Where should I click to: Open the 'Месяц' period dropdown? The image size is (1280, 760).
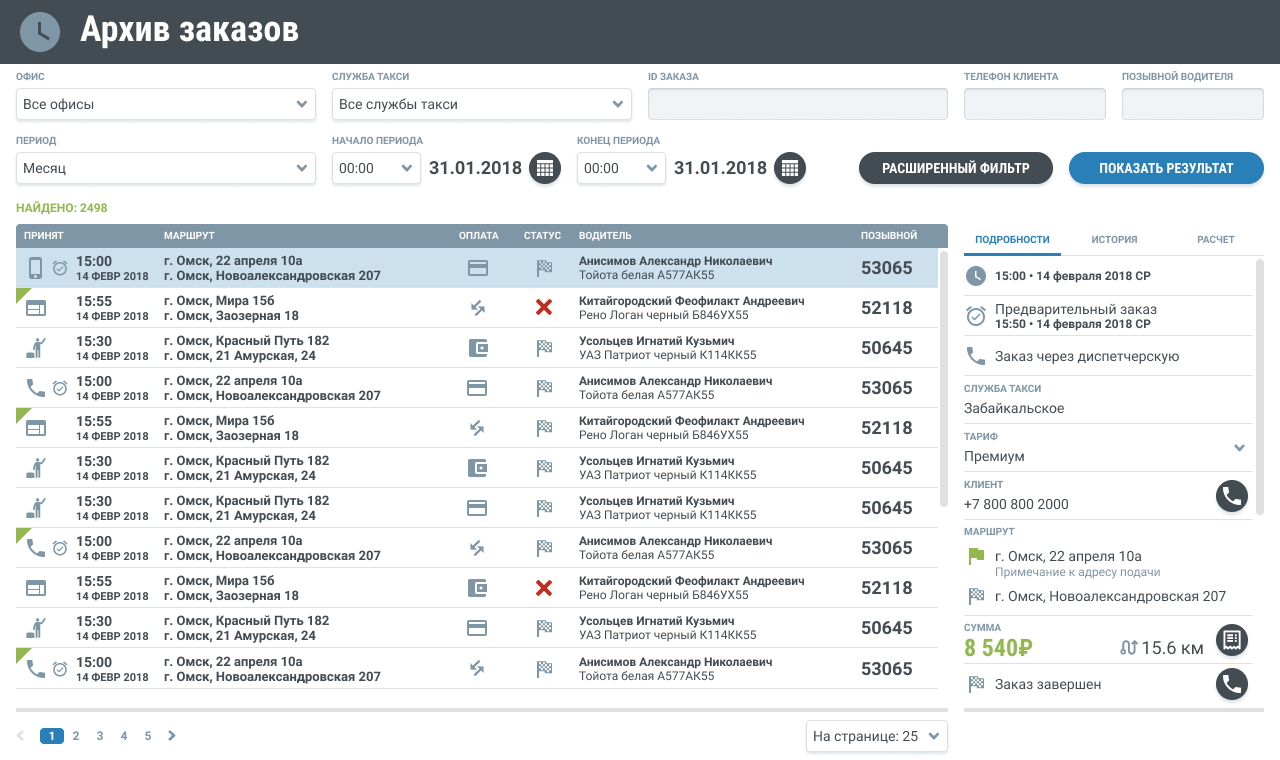click(166, 168)
